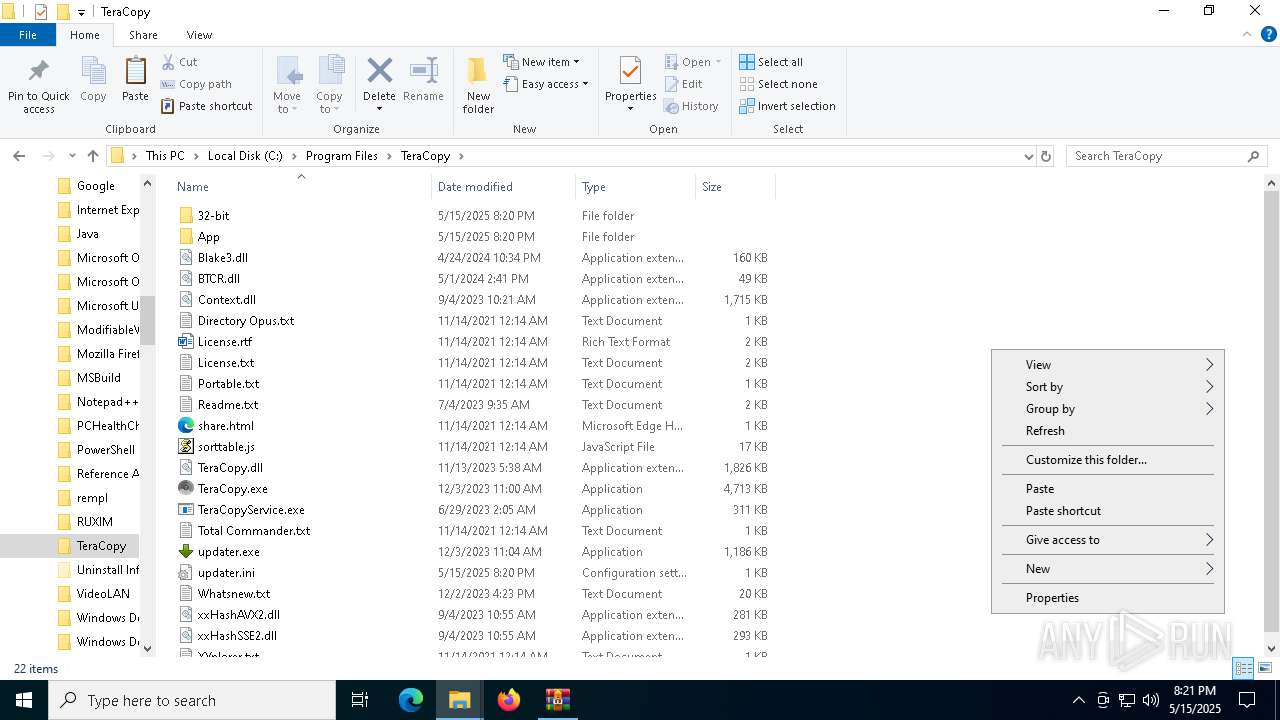Sort by the Size column header
The height and width of the screenshot is (720, 1280).
tap(735, 186)
